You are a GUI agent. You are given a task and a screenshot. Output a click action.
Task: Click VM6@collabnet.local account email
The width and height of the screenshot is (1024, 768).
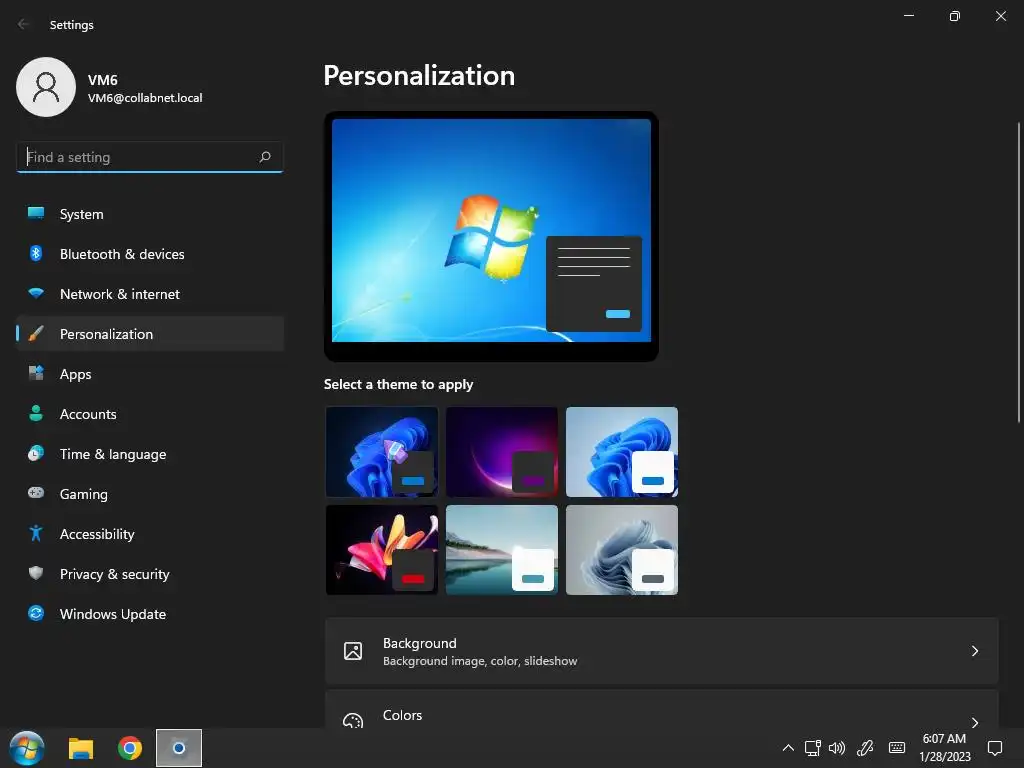click(x=145, y=98)
